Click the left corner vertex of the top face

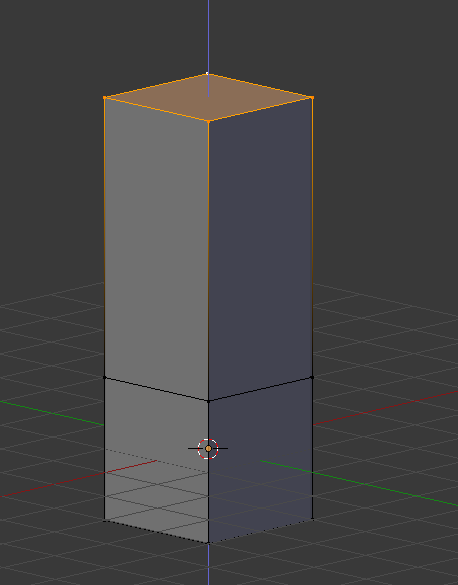click(104, 98)
